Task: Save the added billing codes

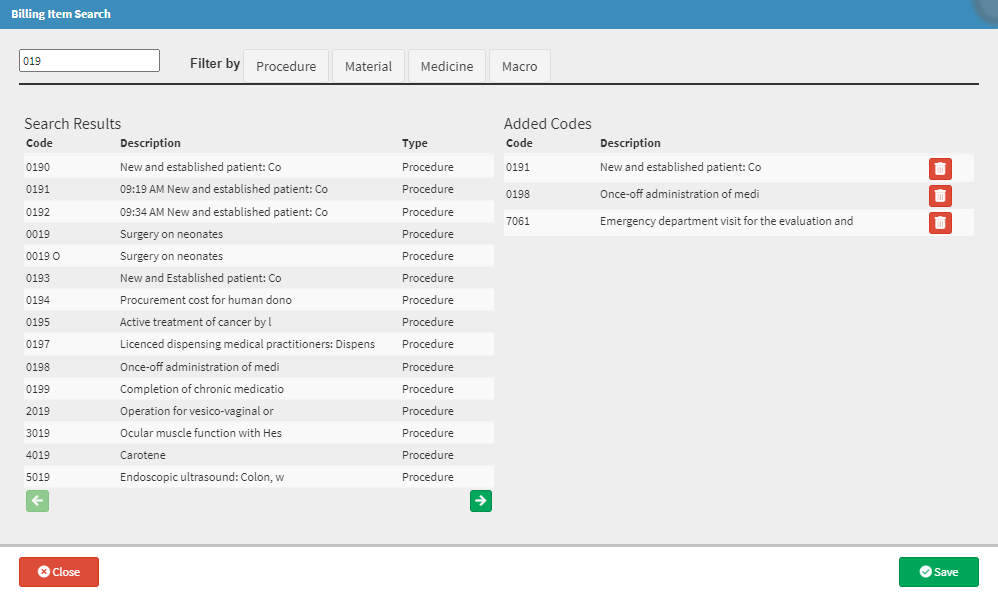Action: 938,572
